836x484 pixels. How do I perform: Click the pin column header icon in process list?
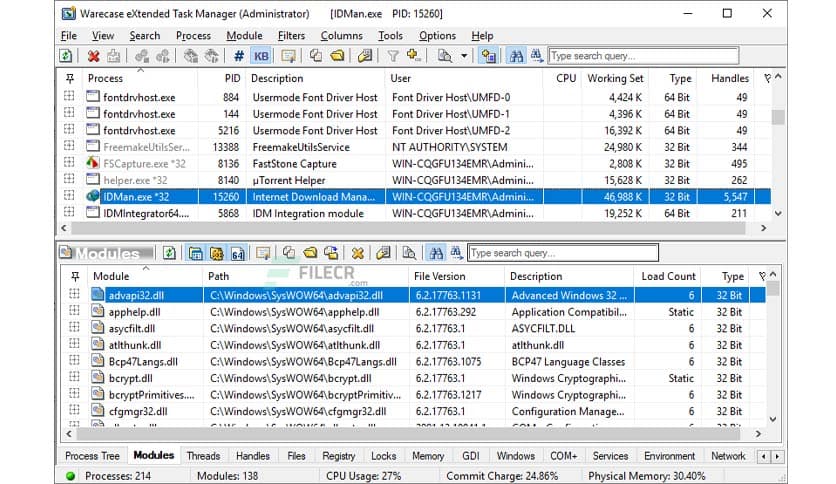70,78
